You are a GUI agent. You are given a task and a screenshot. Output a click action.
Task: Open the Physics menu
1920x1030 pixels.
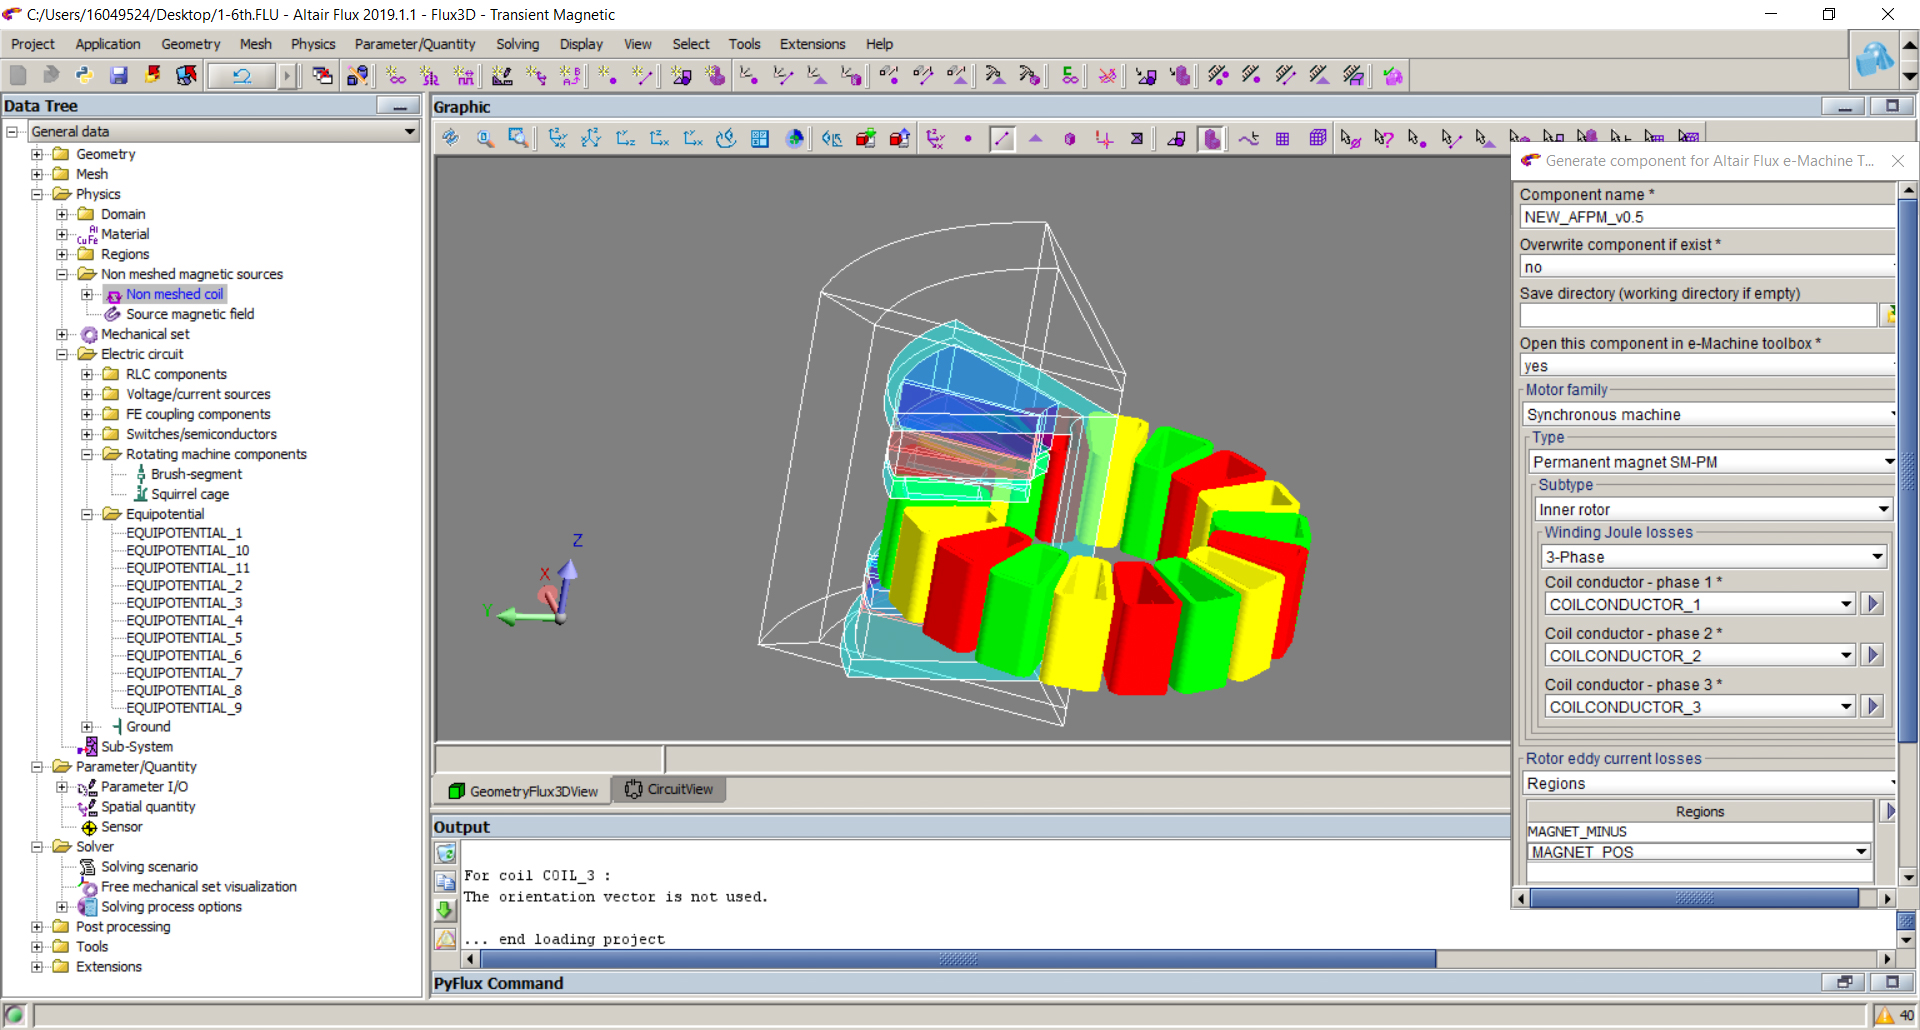coord(313,44)
